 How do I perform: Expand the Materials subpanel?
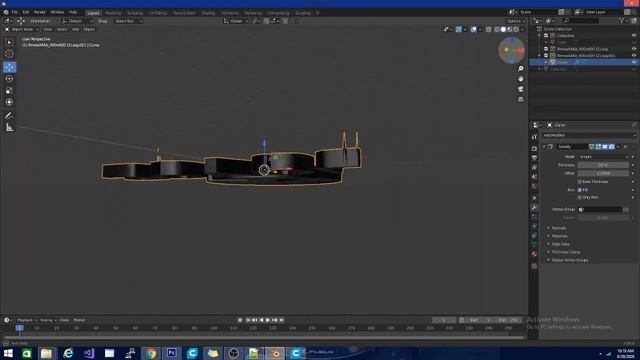coord(559,236)
